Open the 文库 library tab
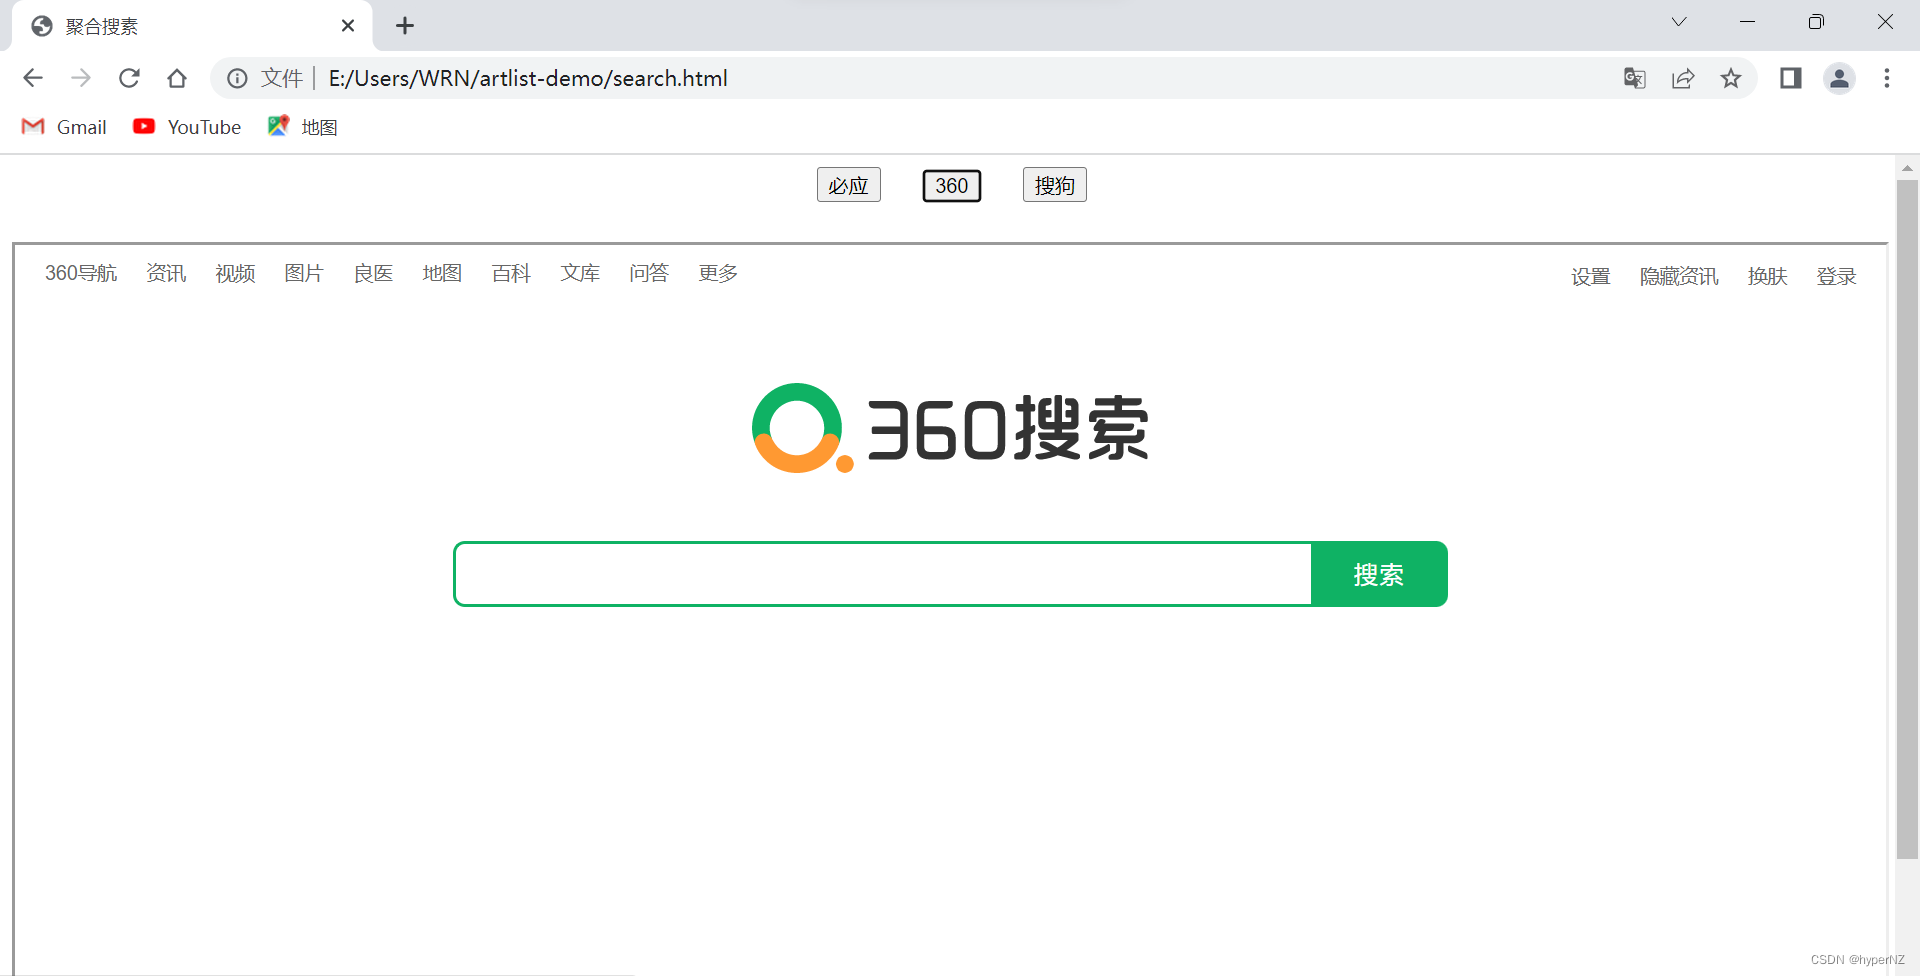Viewport: 1920px width, 976px height. pos(580,273)
